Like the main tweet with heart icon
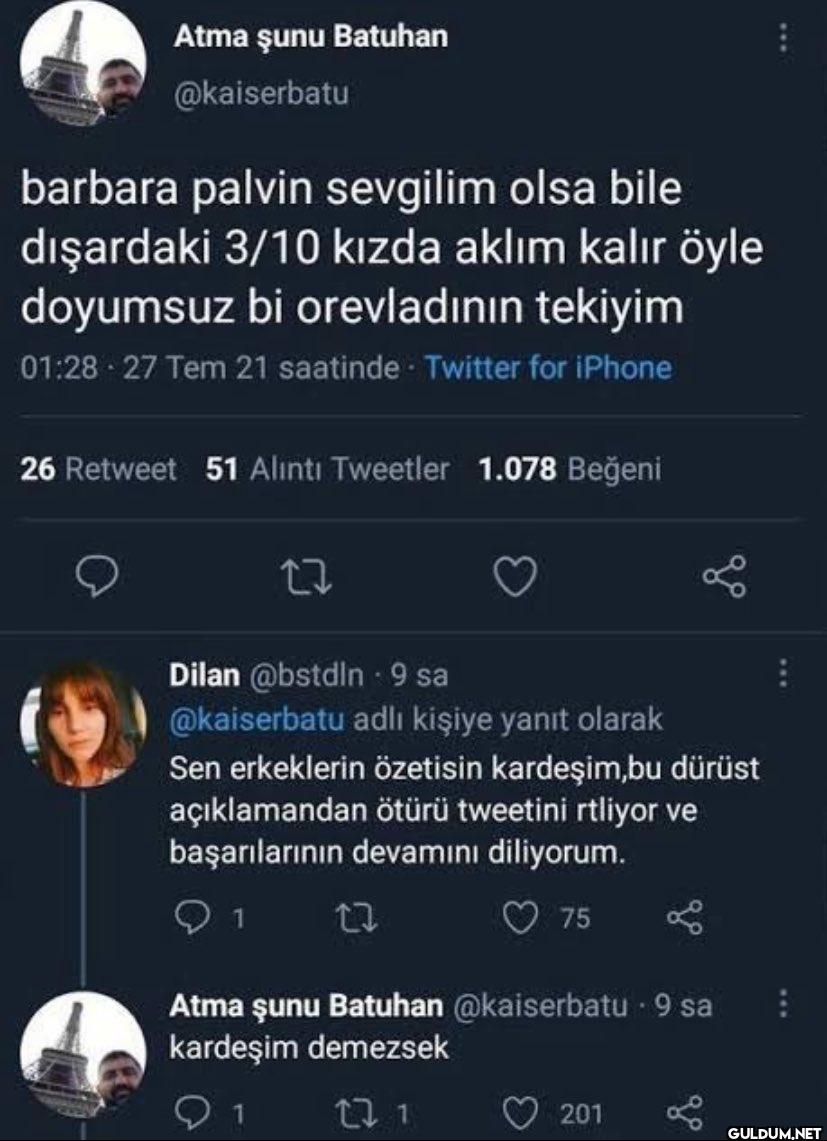The width and height of the screenshot is (827, 1141). (515, 578)
